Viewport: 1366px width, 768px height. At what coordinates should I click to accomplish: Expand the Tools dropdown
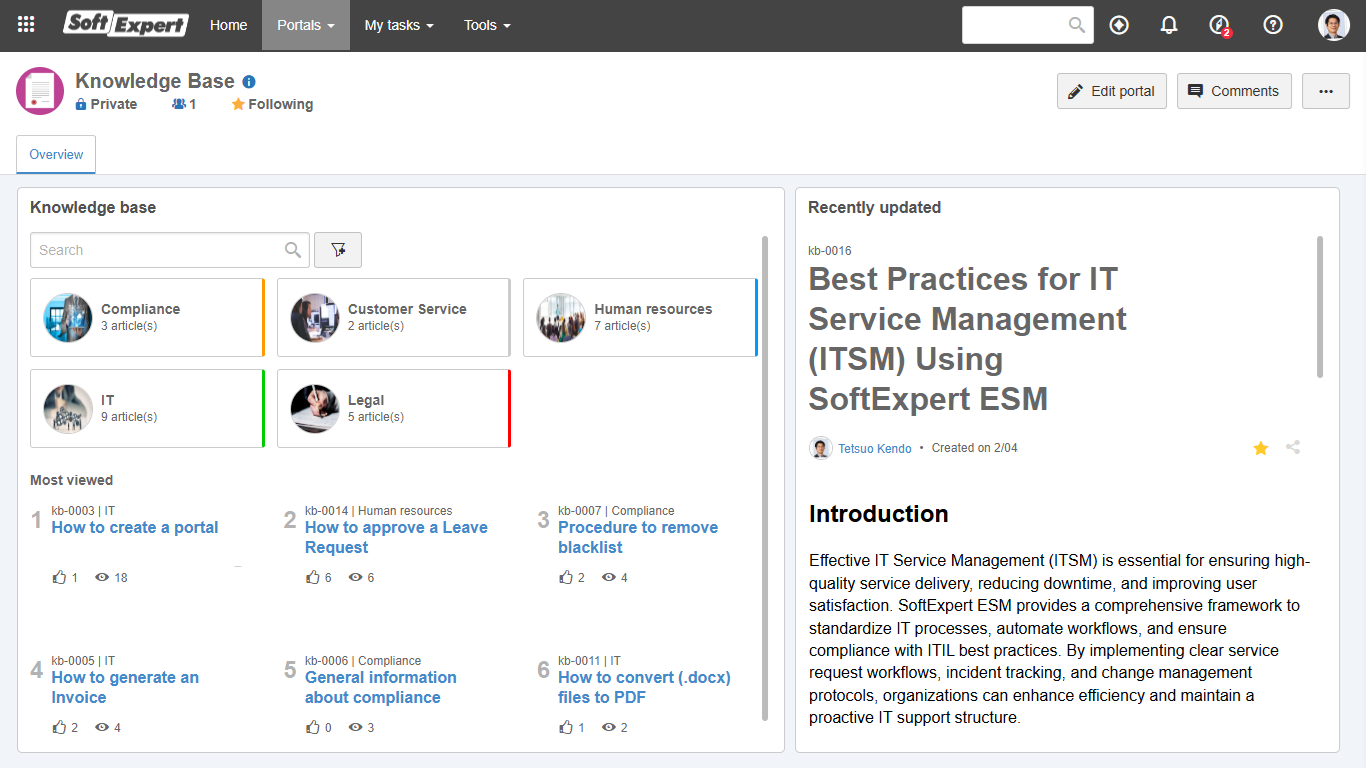(x=487, y=25)
